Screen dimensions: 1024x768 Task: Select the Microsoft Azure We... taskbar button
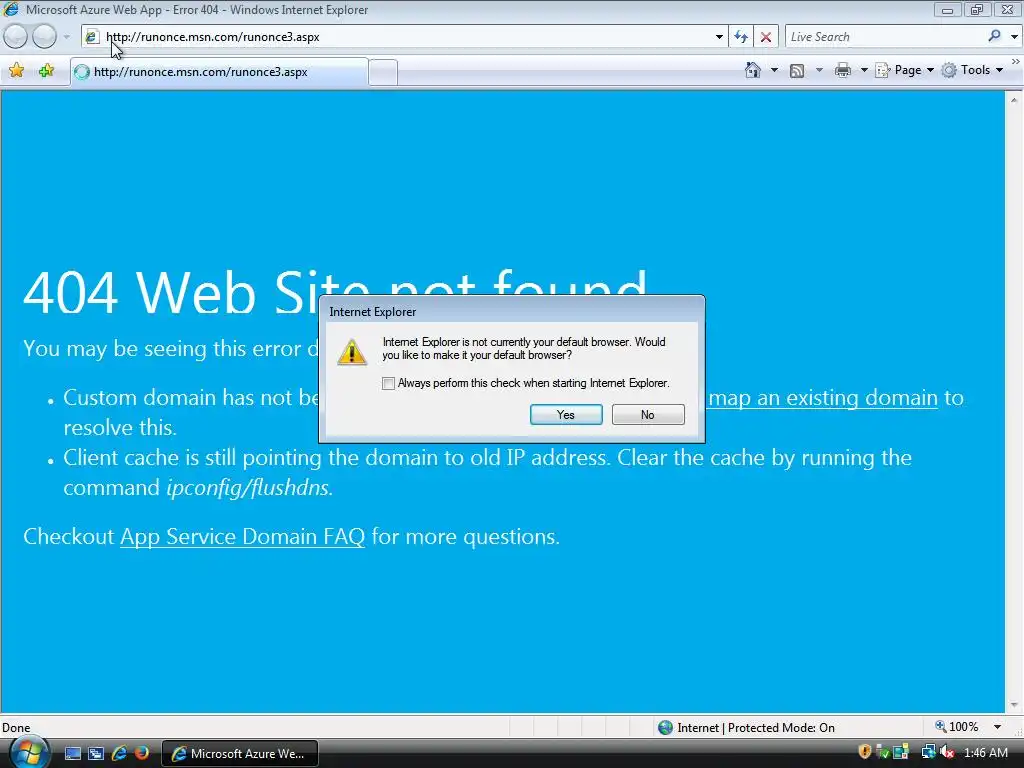click(x=239, y=754)
